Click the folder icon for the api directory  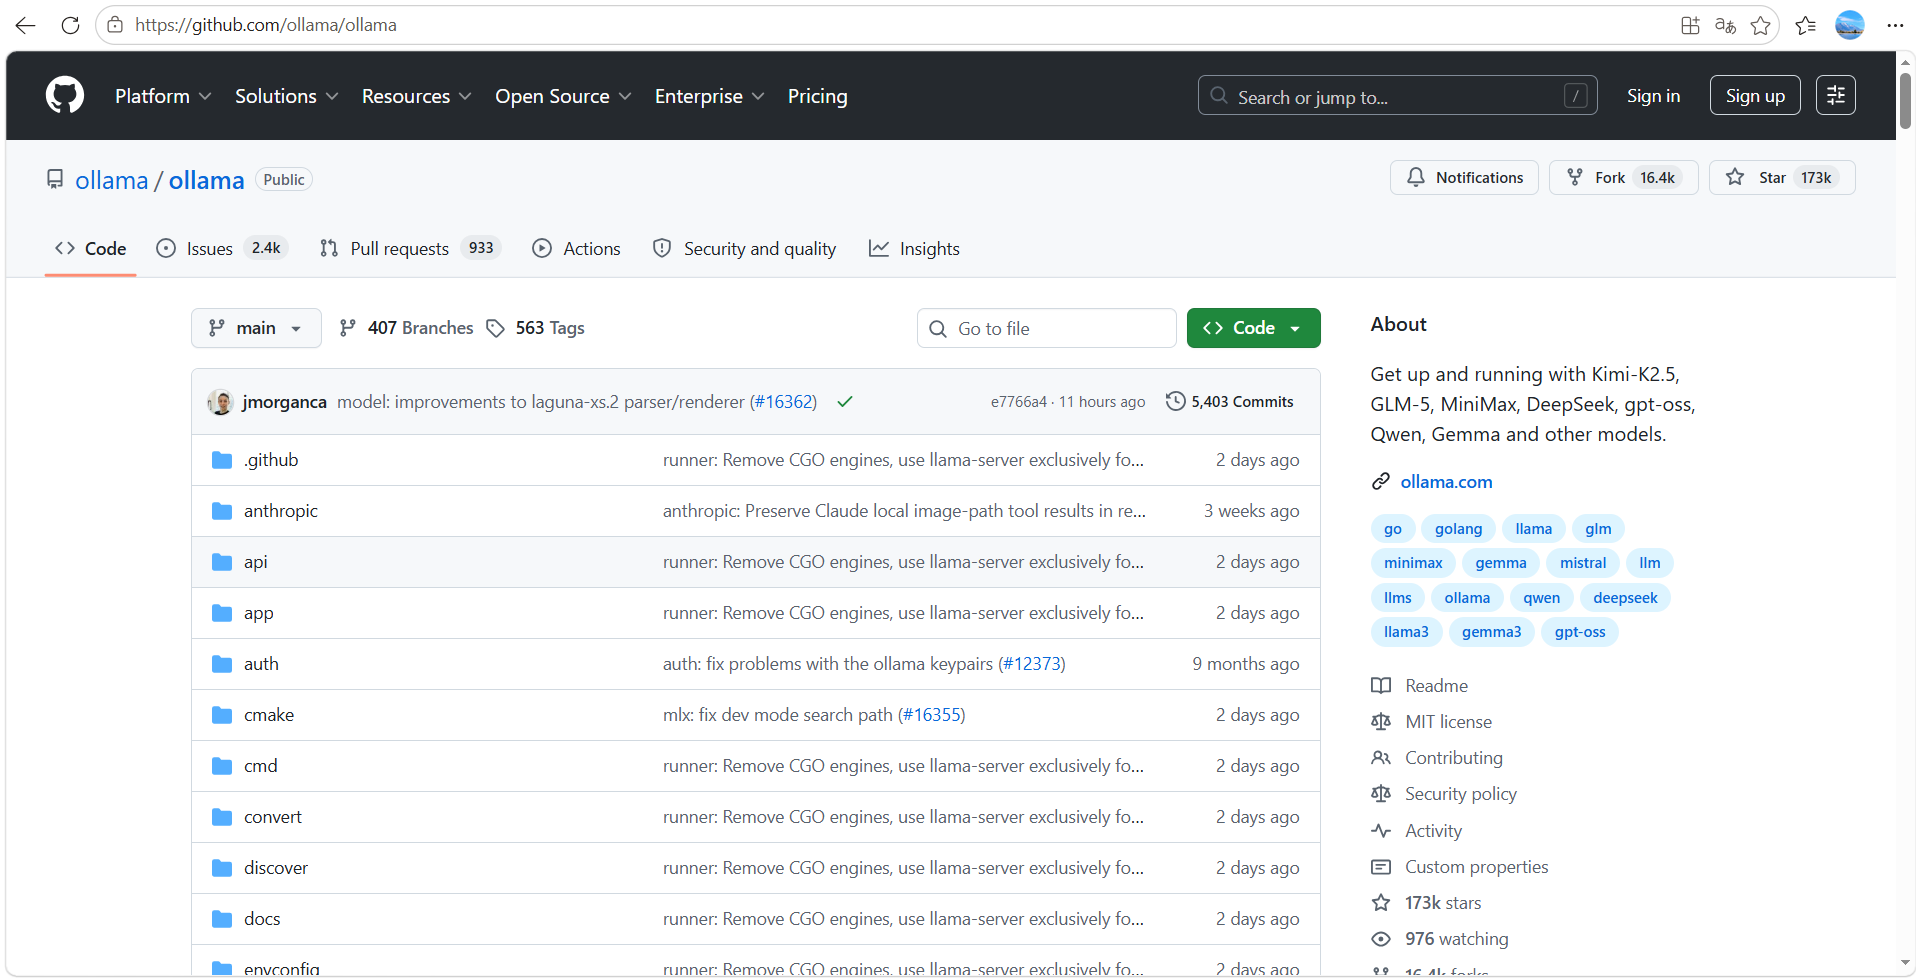pyautogui.click(x=222, y=562)
